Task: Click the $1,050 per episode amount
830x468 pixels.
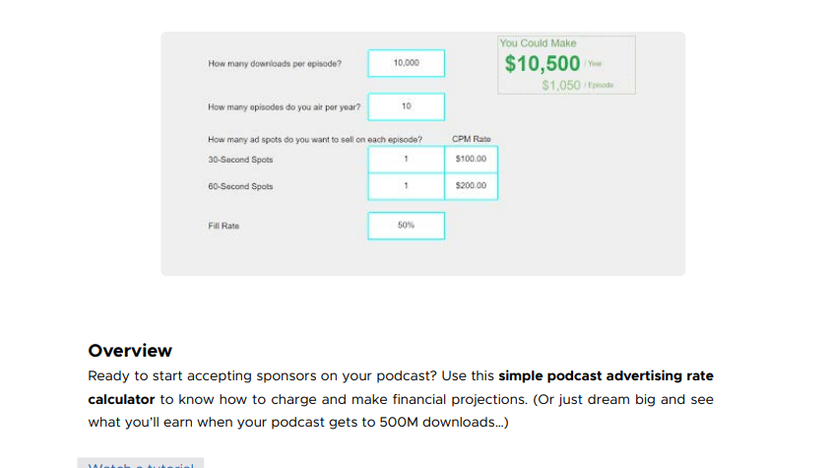Action: coord(561,85)
